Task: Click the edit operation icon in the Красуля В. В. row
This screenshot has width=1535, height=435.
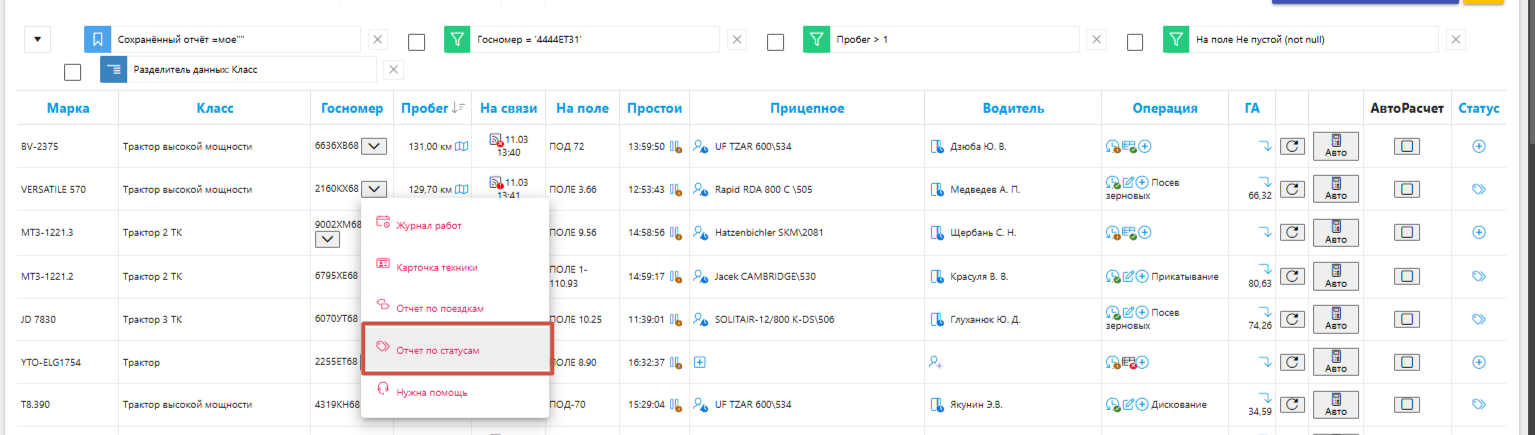Action: click(1128, 277)
